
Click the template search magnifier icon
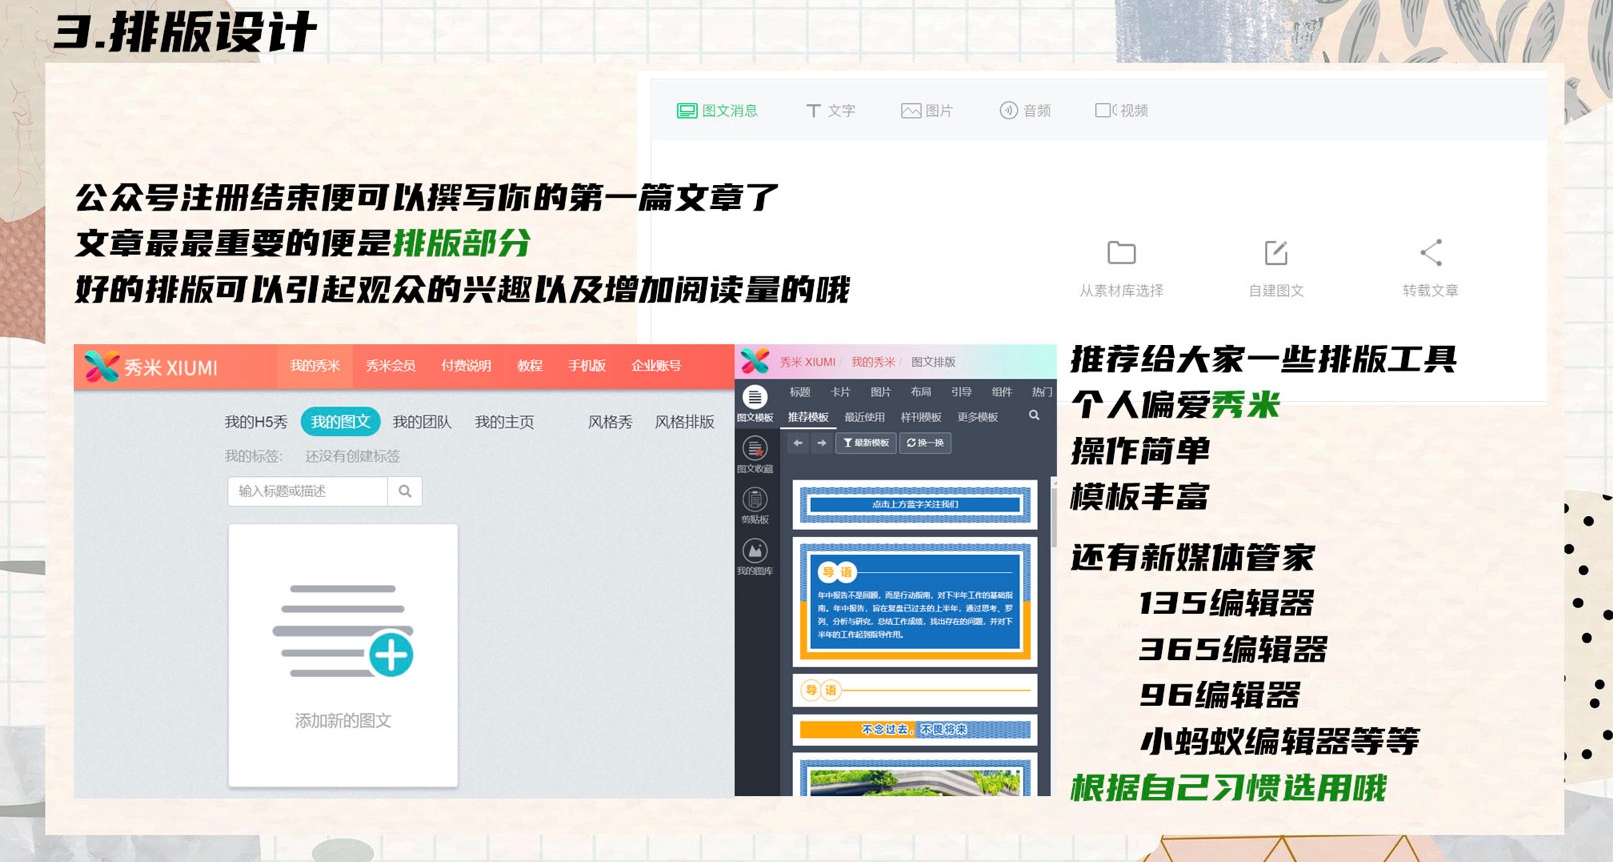(1034, 416)
